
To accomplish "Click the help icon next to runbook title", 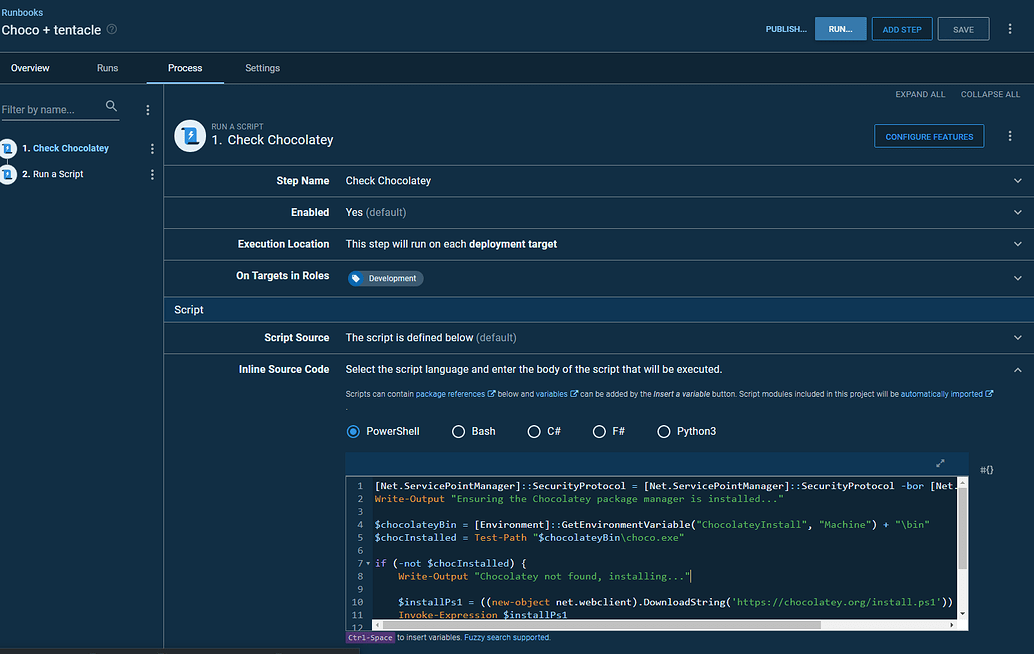I will tap(112, 30).
